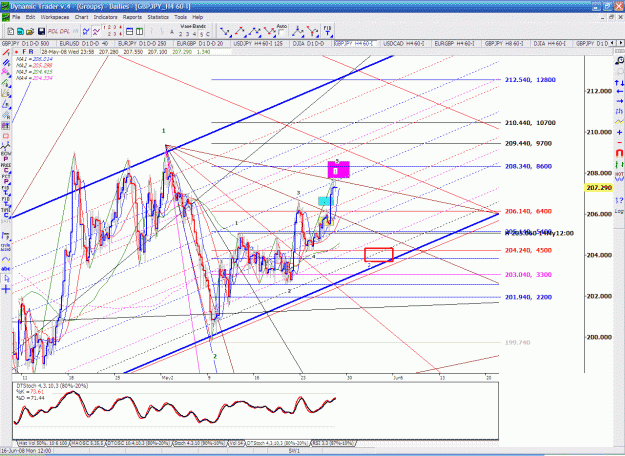Image resolution: width=625 pixels, height=456 pixels.
Task: Click the down three-point swing tool icon
Action: click(x=269, y=31)
